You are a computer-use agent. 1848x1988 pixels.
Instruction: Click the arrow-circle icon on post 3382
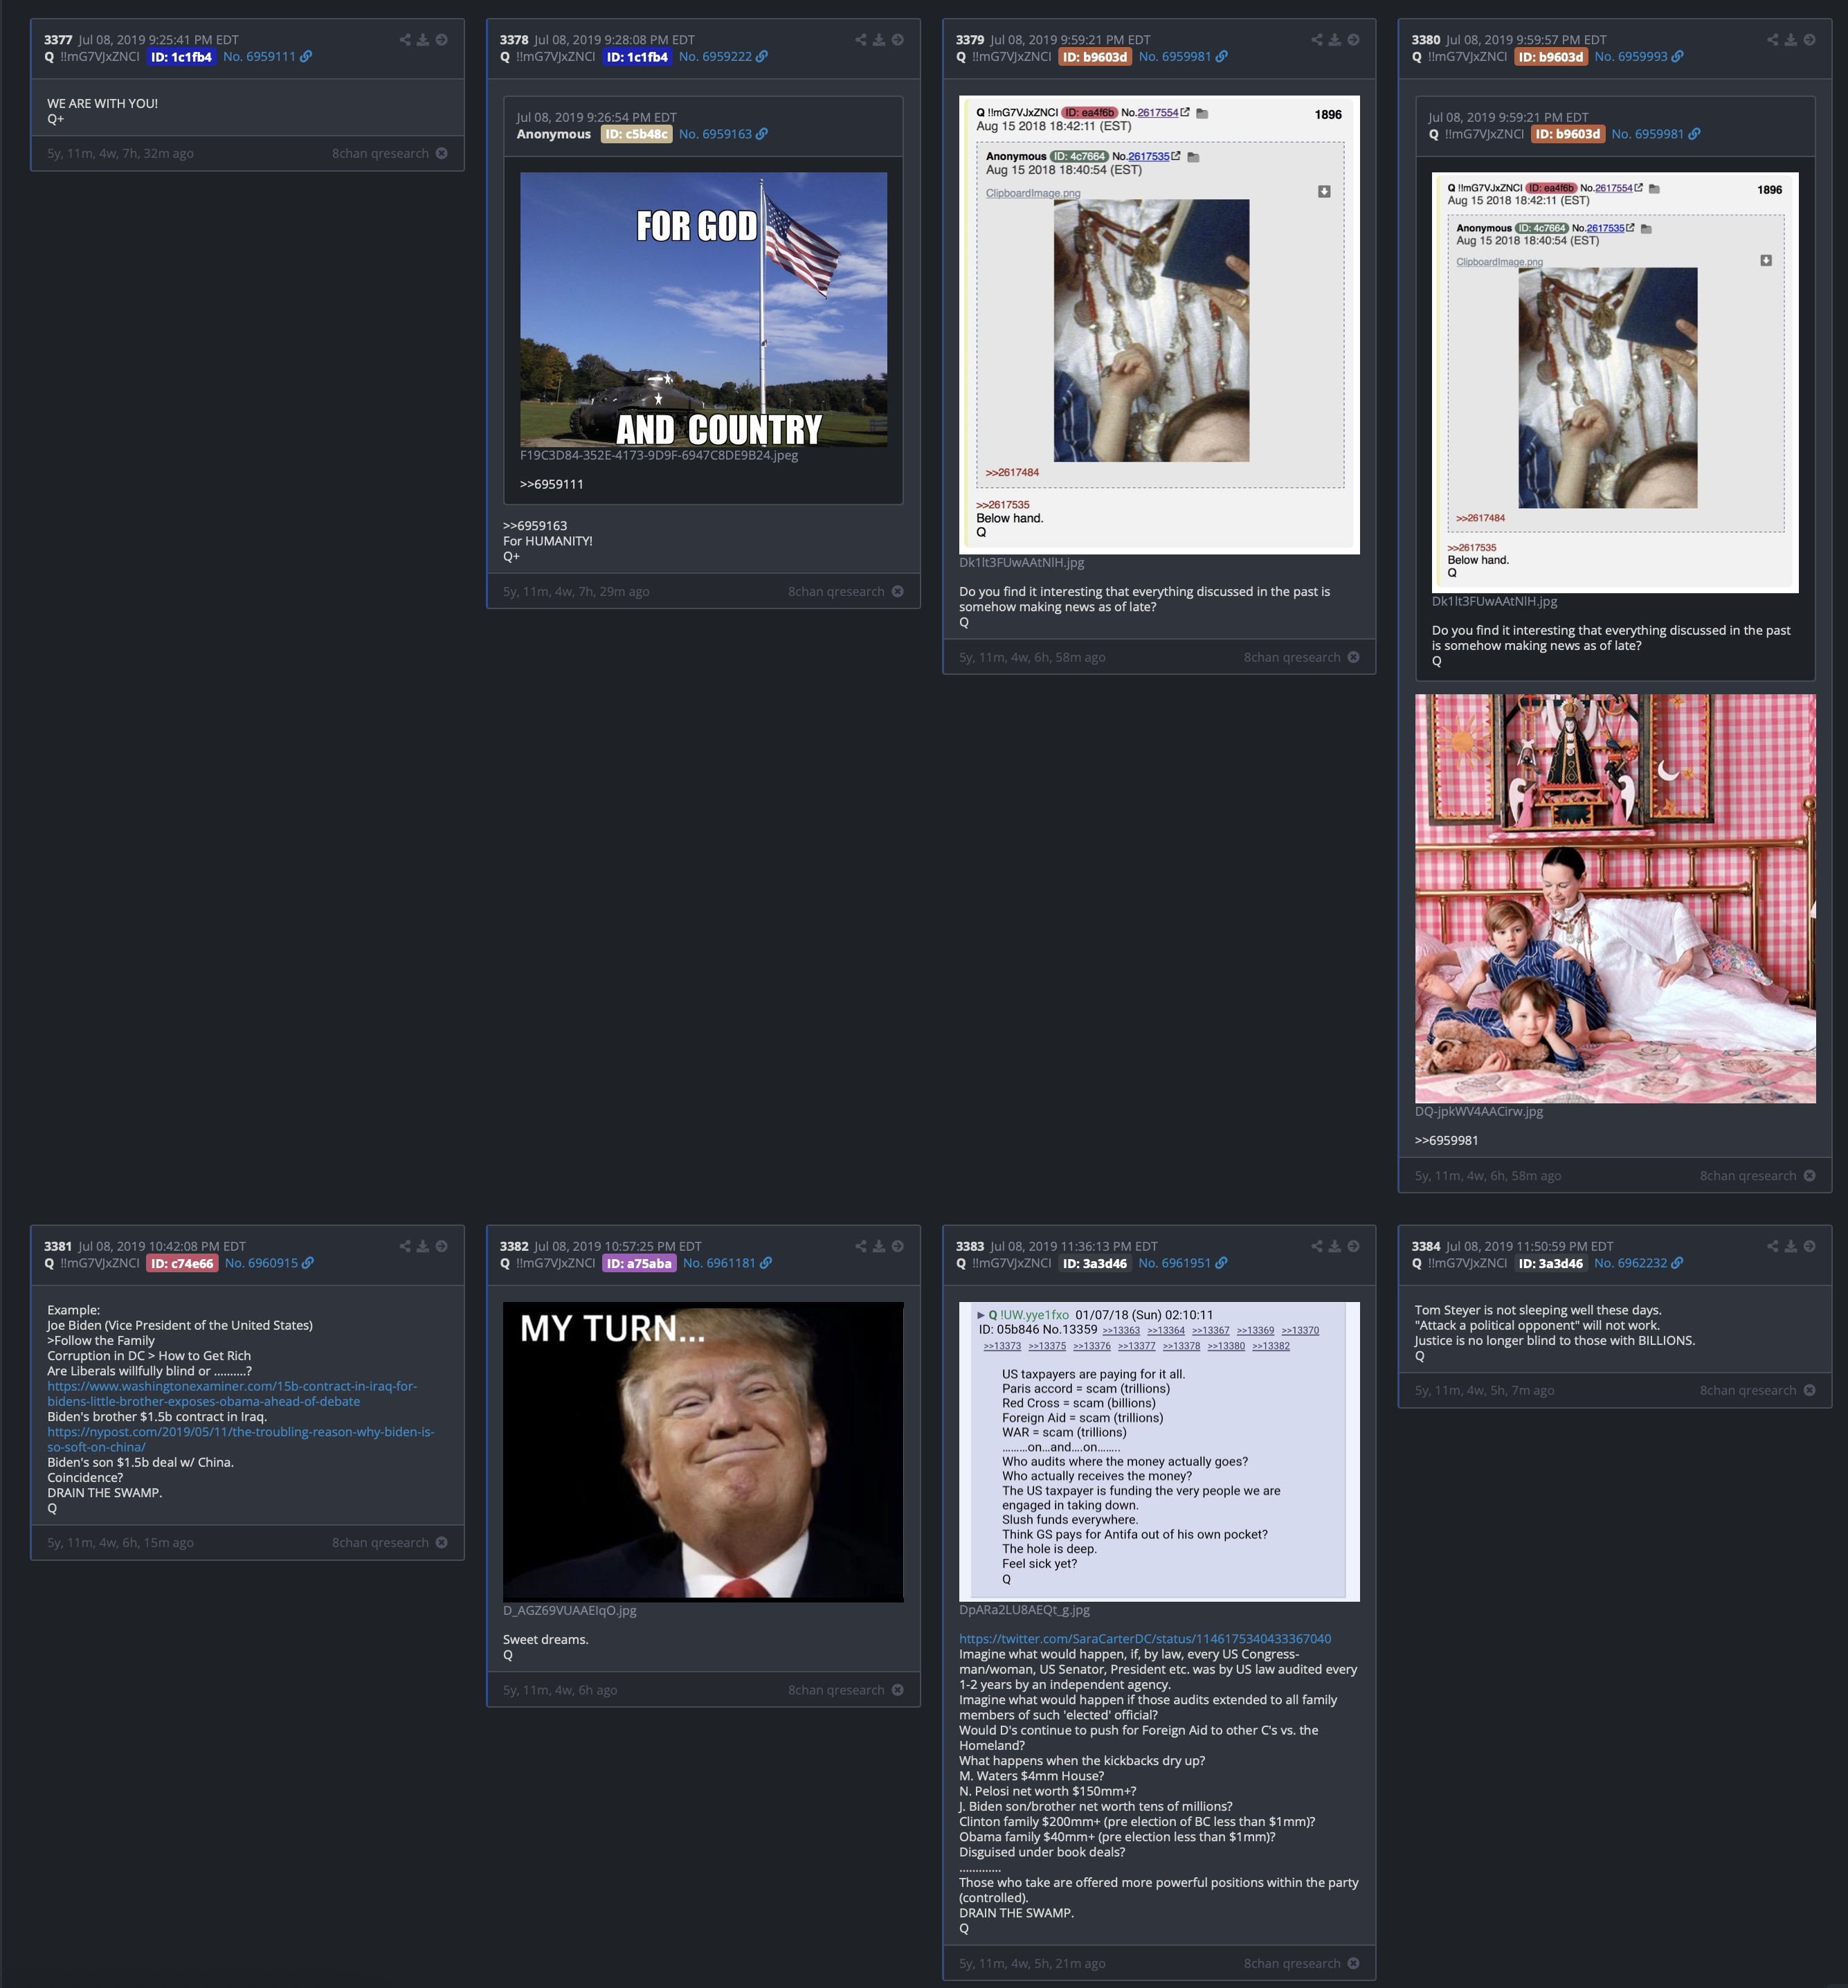click(897, 1246)
